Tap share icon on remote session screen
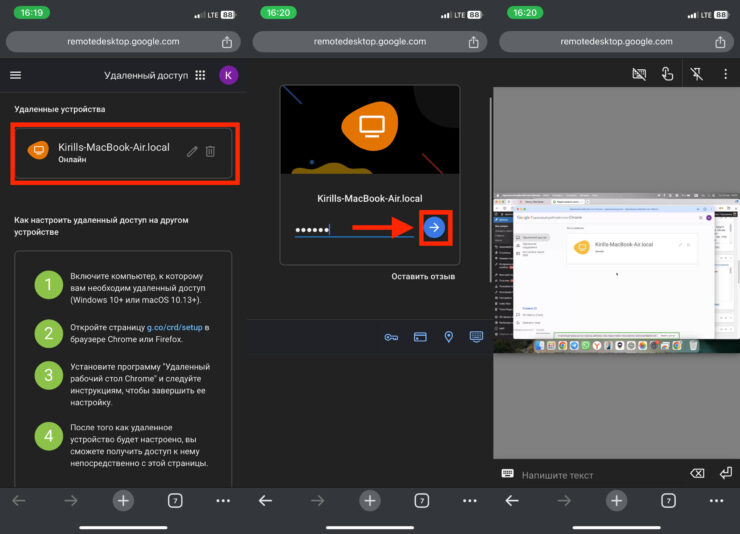The image size is (740, 534). point(720,42)
